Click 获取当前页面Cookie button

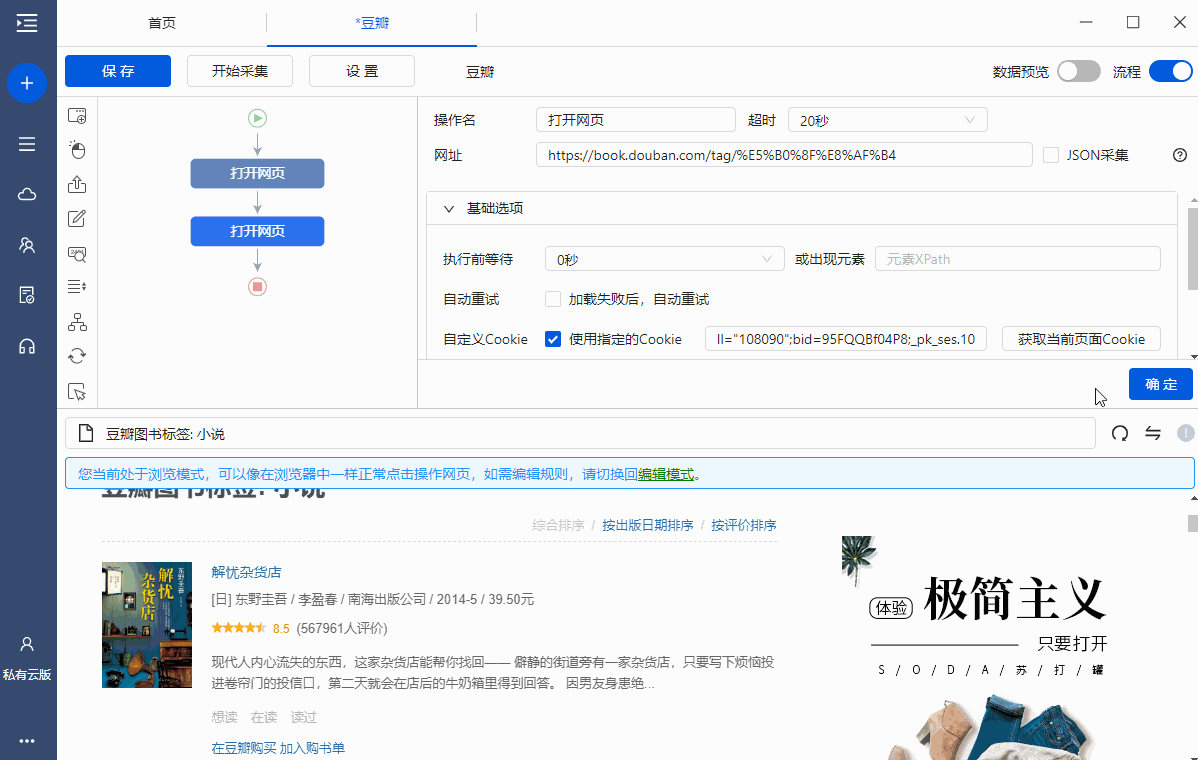1081,339
